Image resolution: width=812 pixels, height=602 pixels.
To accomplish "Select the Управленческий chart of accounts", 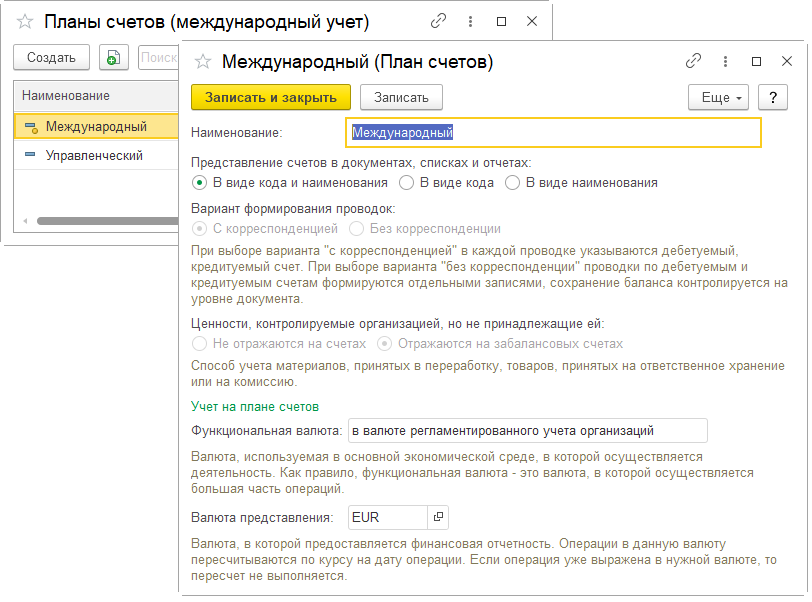I will click(93, 156).
